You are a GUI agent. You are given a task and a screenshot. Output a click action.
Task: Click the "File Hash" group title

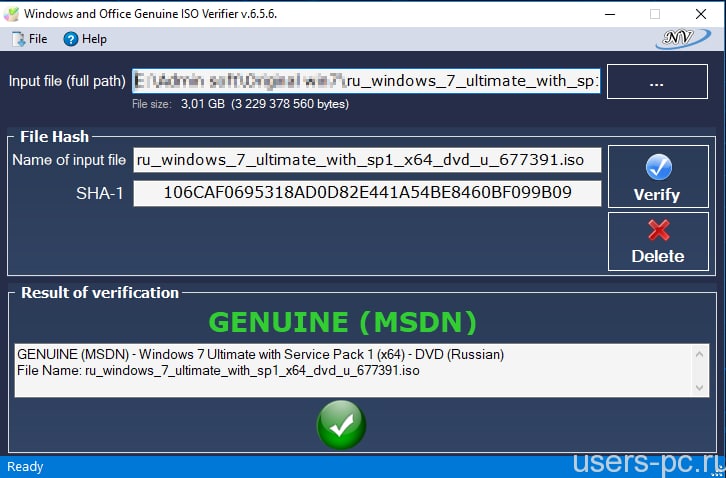[54, 137]
